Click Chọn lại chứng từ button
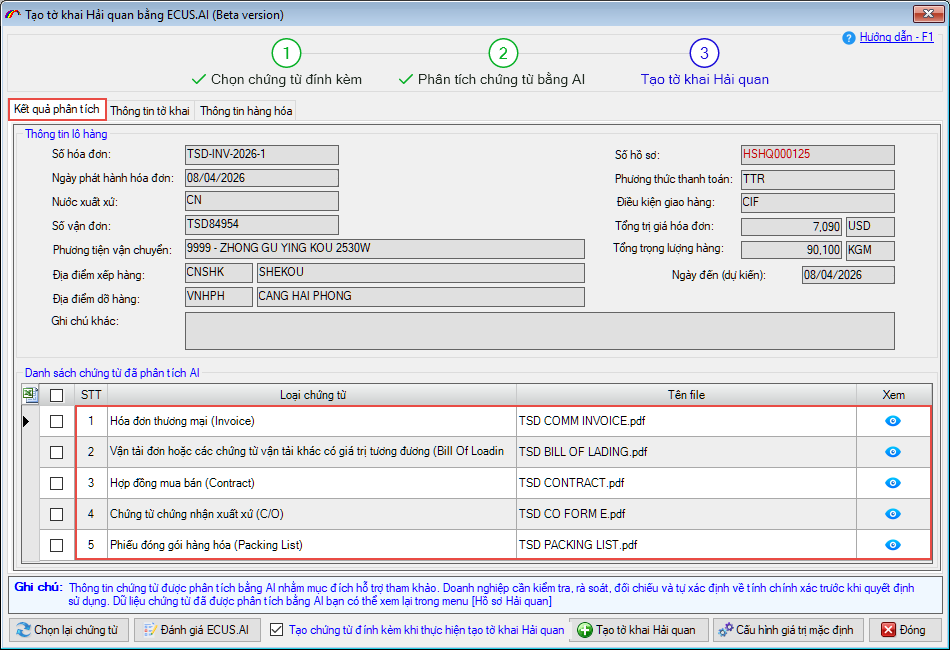Screen dimensions: 950x650 point(68,630)
